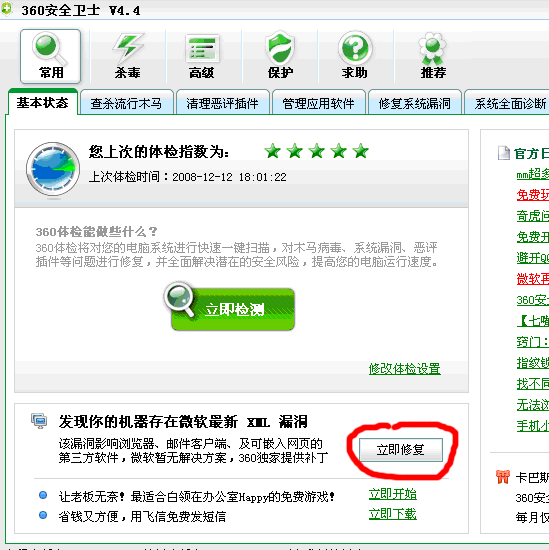Screen dimensions: 549x550
Task: Click the radar clock health check icon
Action: coord(53,169)
